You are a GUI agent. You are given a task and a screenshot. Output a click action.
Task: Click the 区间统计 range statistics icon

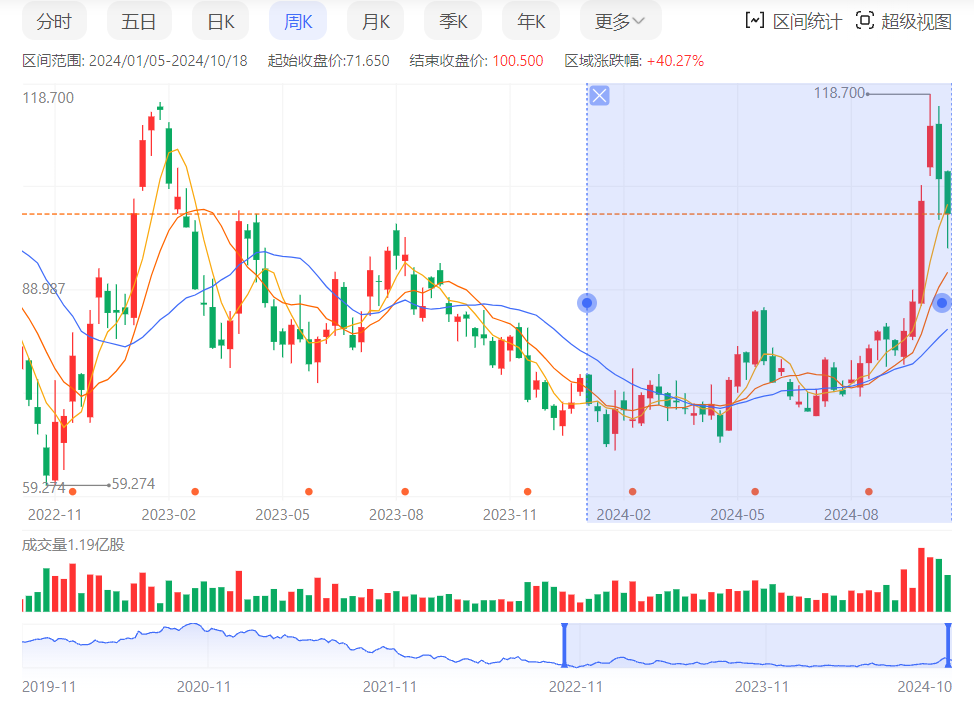pyautogui.click(x=755, y=21)
